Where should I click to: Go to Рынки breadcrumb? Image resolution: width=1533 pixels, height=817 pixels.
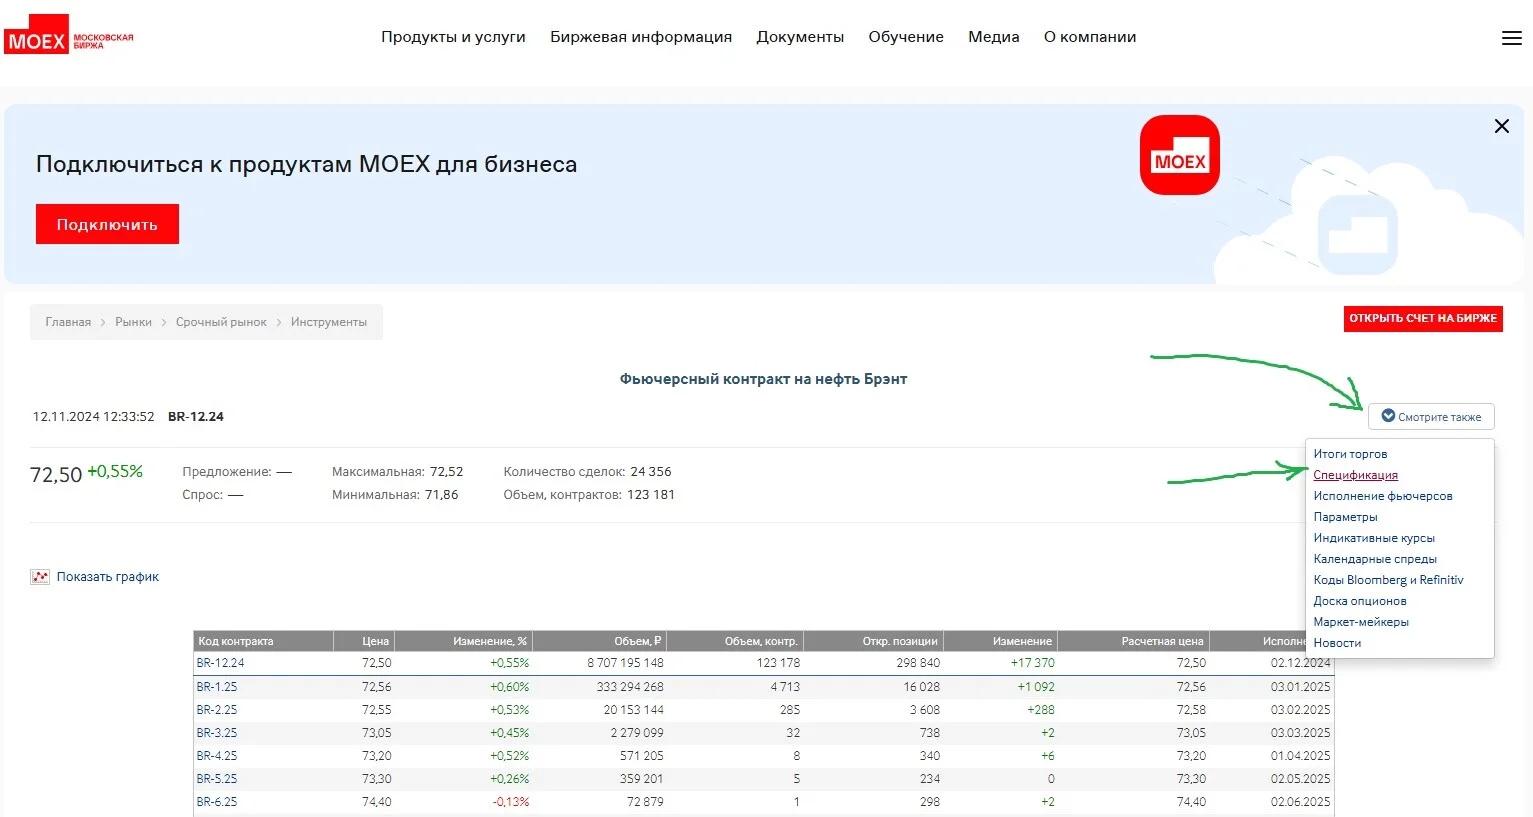click(133, 322)
